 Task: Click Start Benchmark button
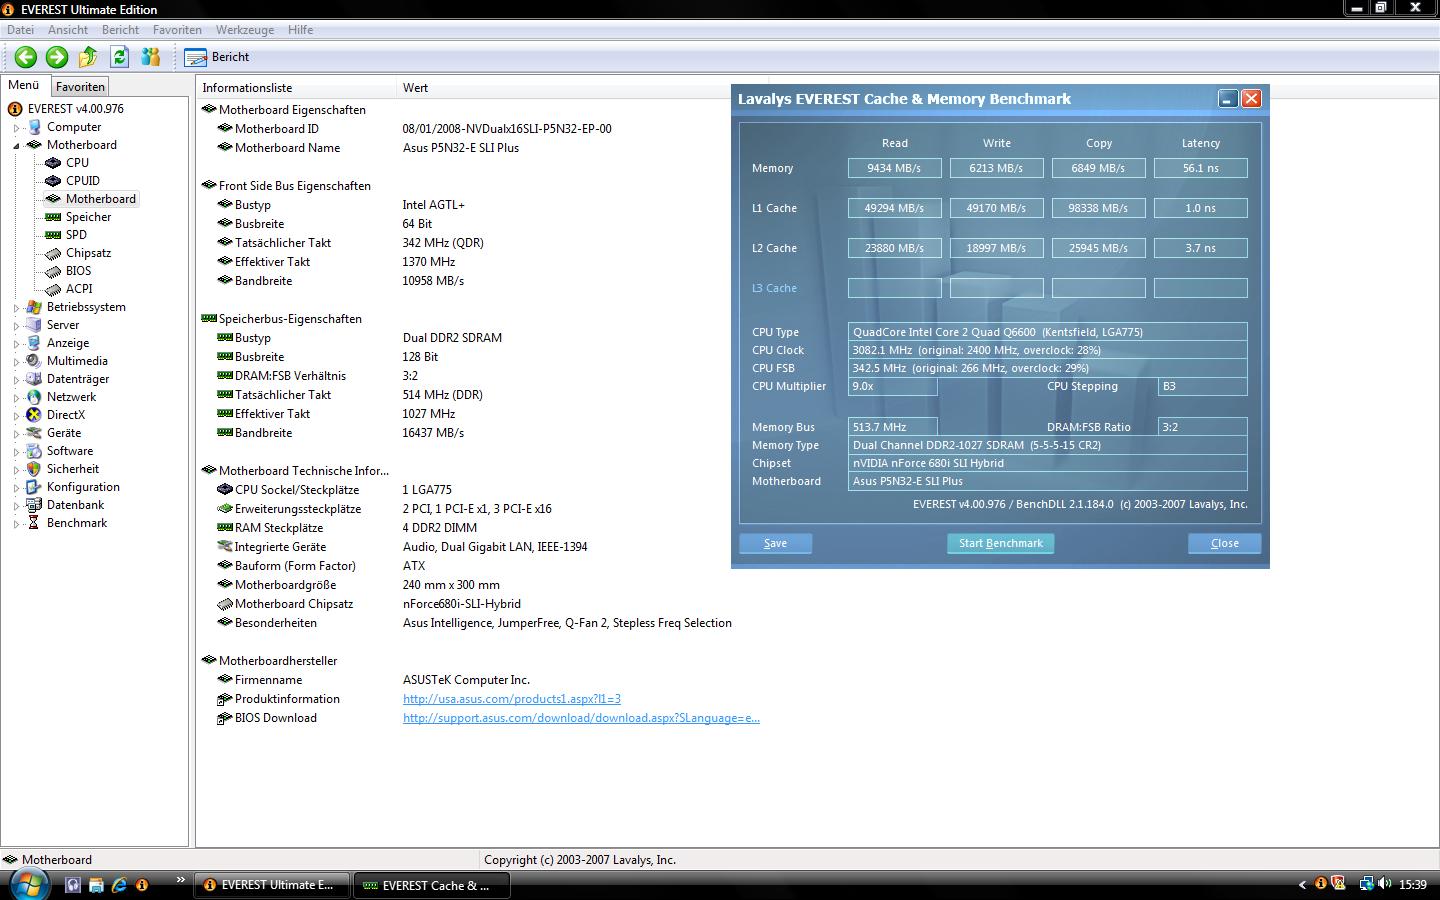point(1000,543)
